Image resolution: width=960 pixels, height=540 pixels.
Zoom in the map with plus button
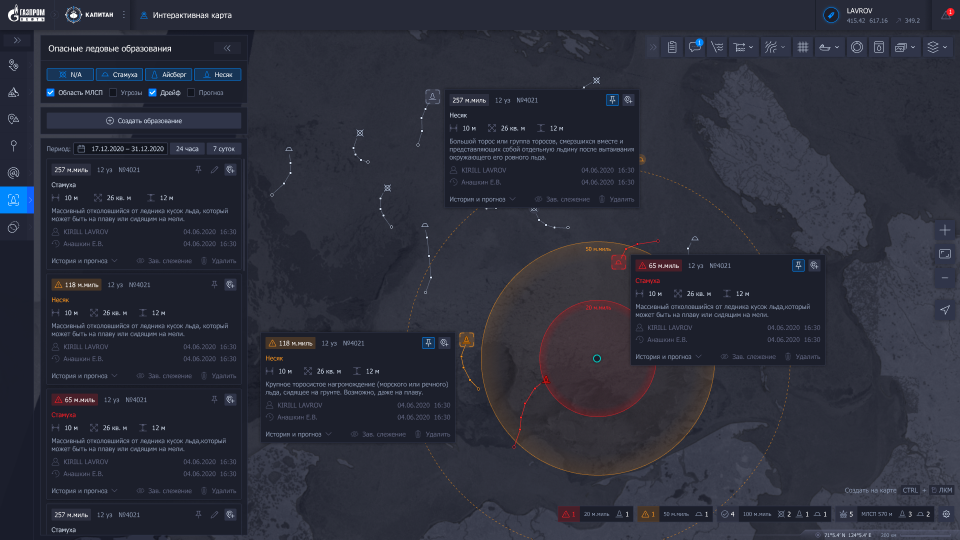tap(945, 230)
